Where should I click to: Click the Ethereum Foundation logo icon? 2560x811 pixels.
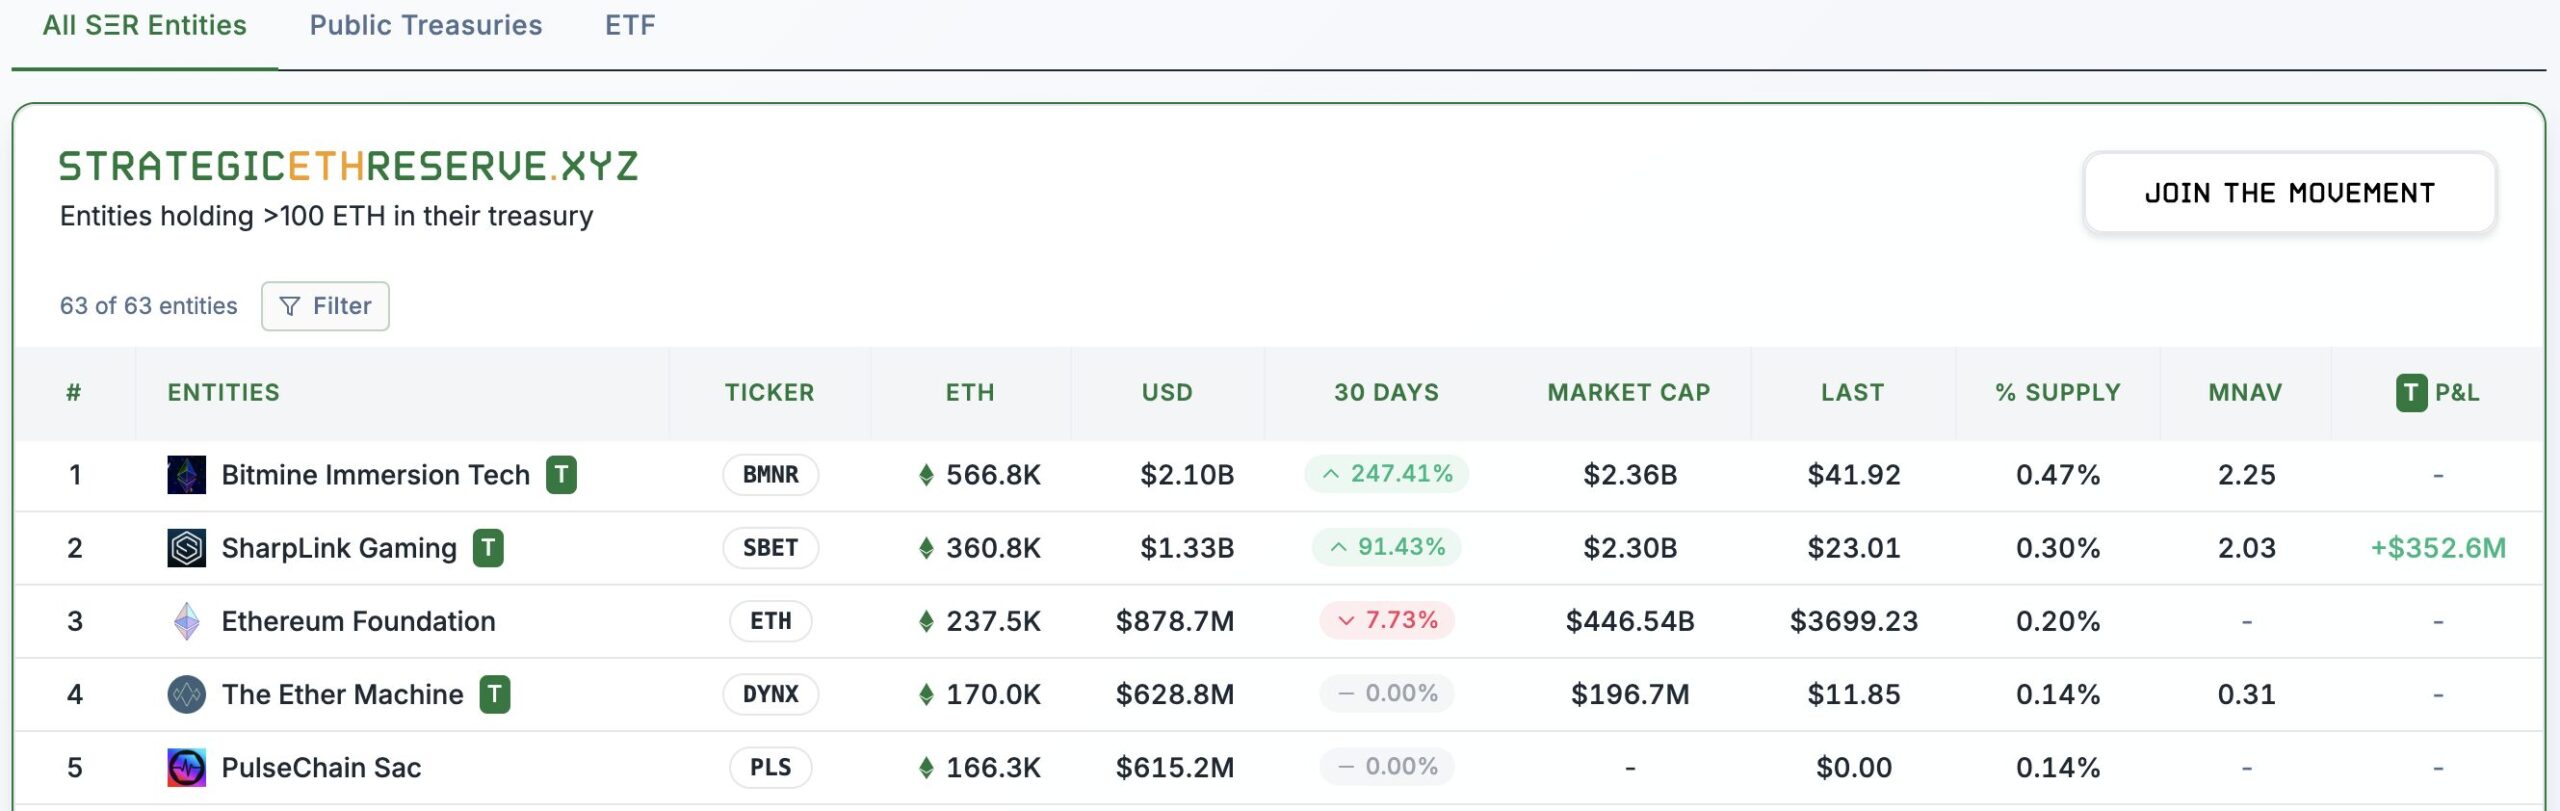[x=187, y=621]
